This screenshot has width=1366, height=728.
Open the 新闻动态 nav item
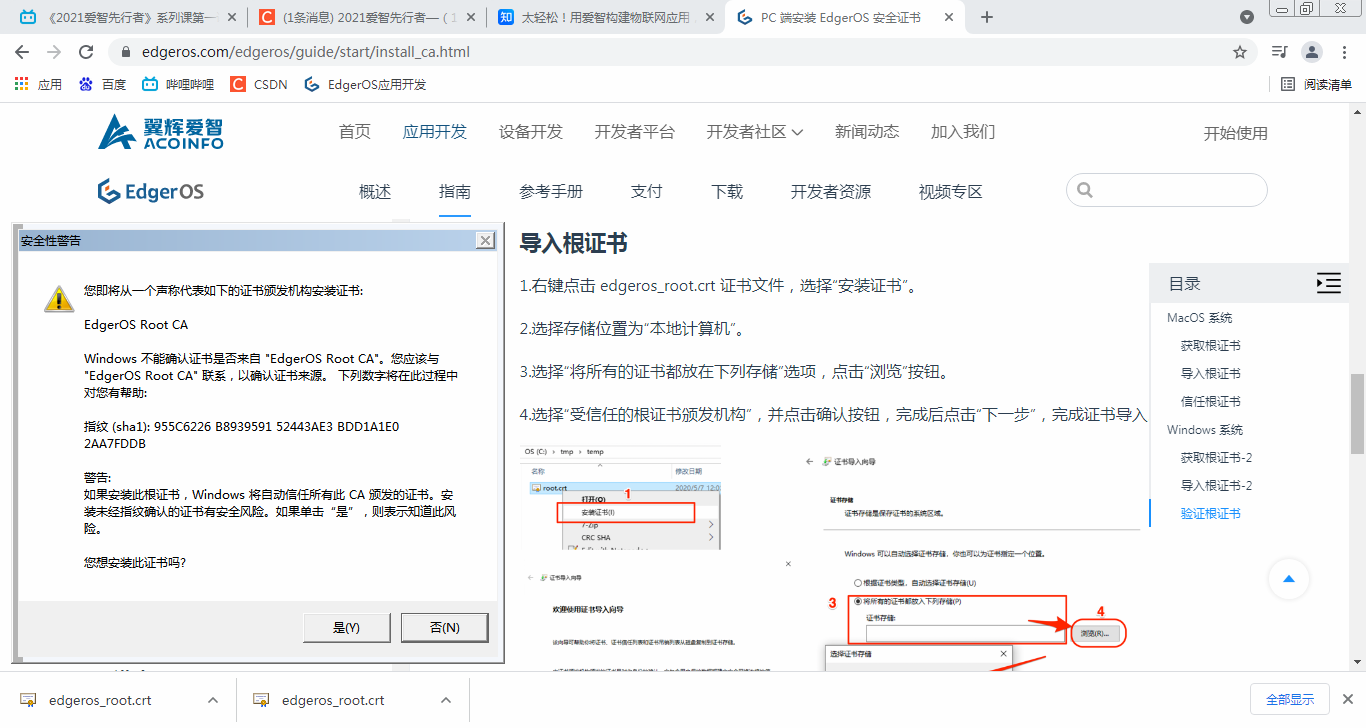[867, 132]
